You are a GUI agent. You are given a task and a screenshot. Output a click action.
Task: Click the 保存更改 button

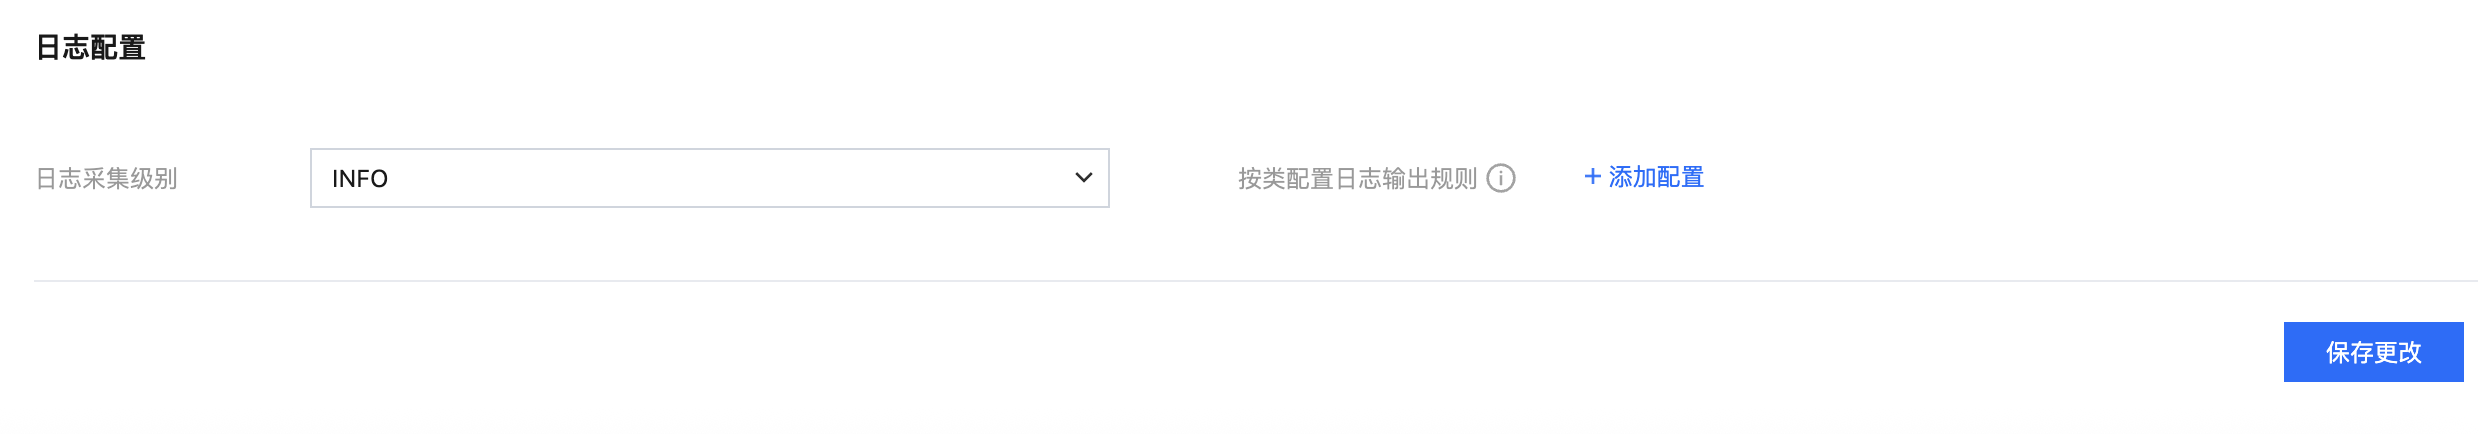tap(2374, 352)
